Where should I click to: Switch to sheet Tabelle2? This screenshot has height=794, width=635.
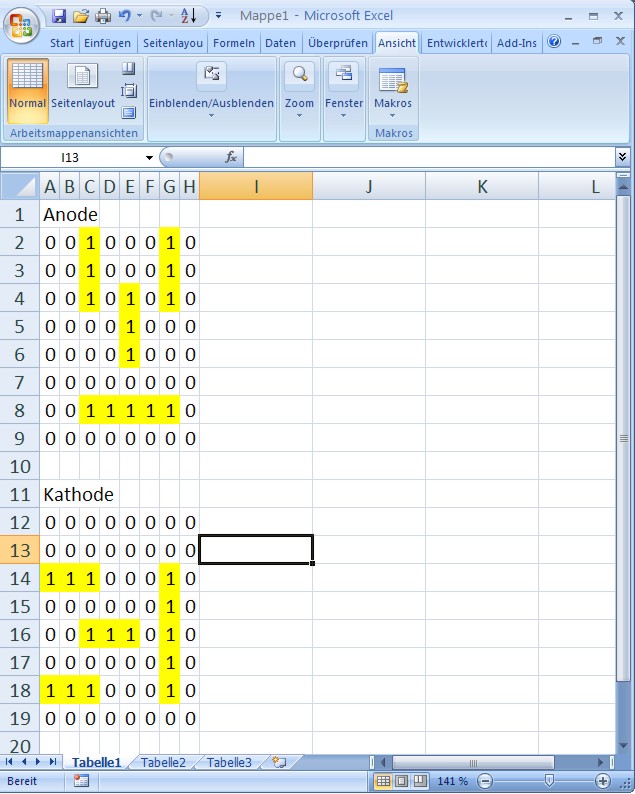pos(163,762)
